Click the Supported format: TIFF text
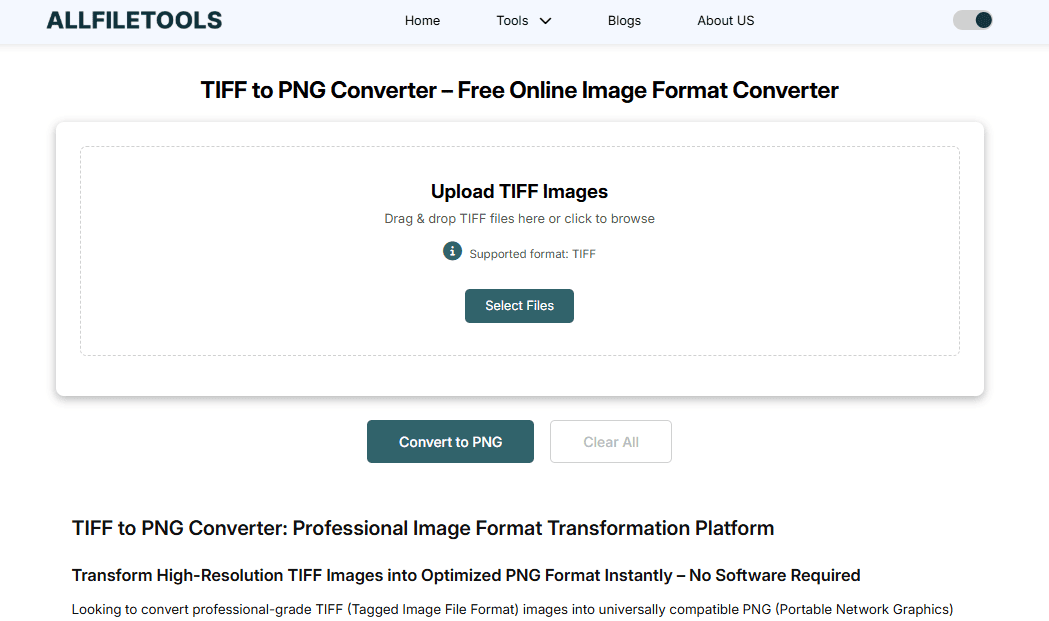Screen dimensions: 1049x621 click(x=532, y=254)
